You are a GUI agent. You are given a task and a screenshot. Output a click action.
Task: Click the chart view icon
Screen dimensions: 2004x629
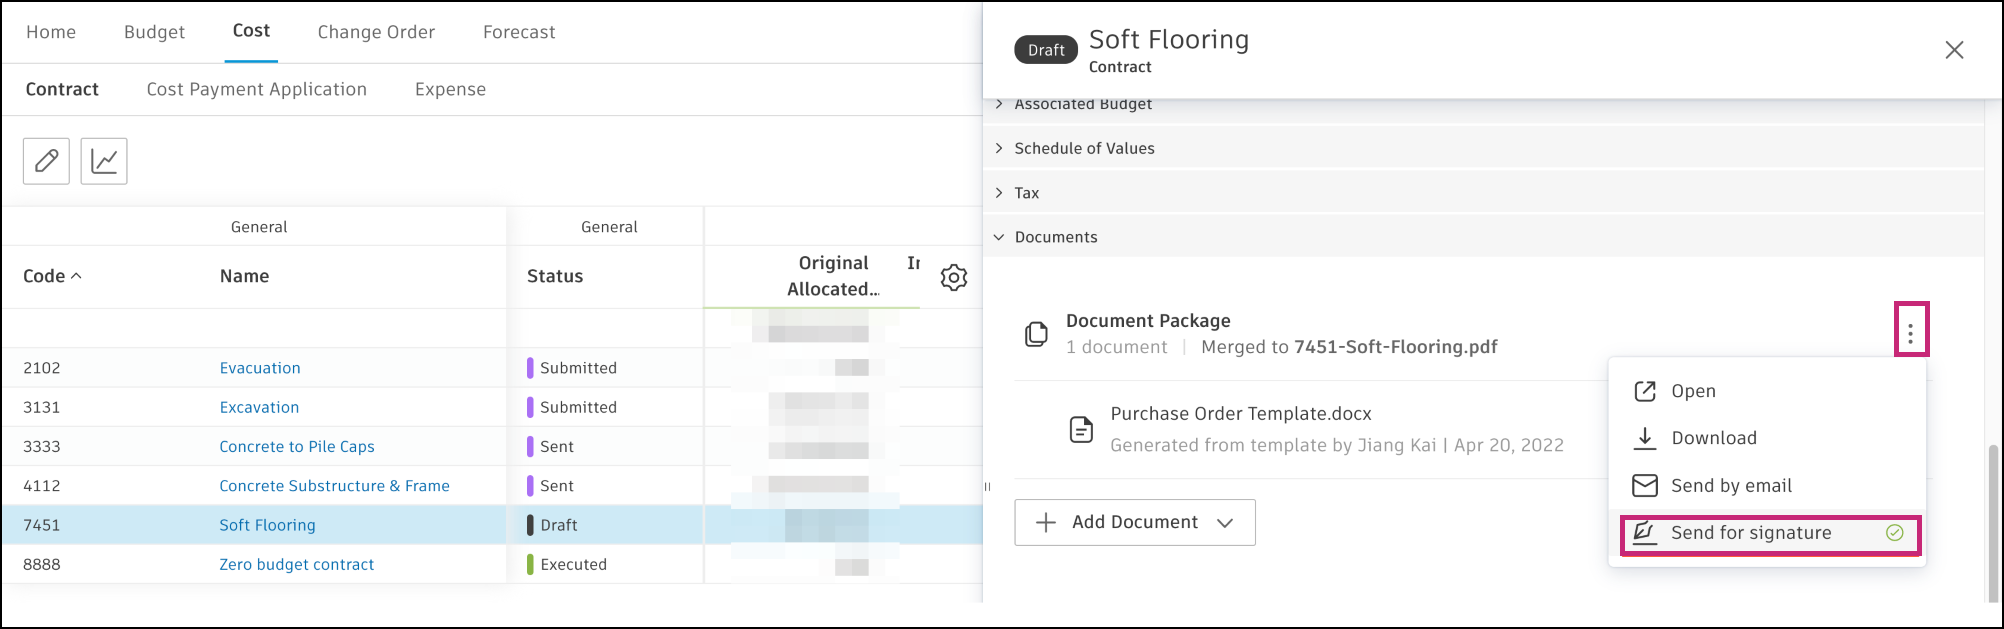click(x=104, y=161)
